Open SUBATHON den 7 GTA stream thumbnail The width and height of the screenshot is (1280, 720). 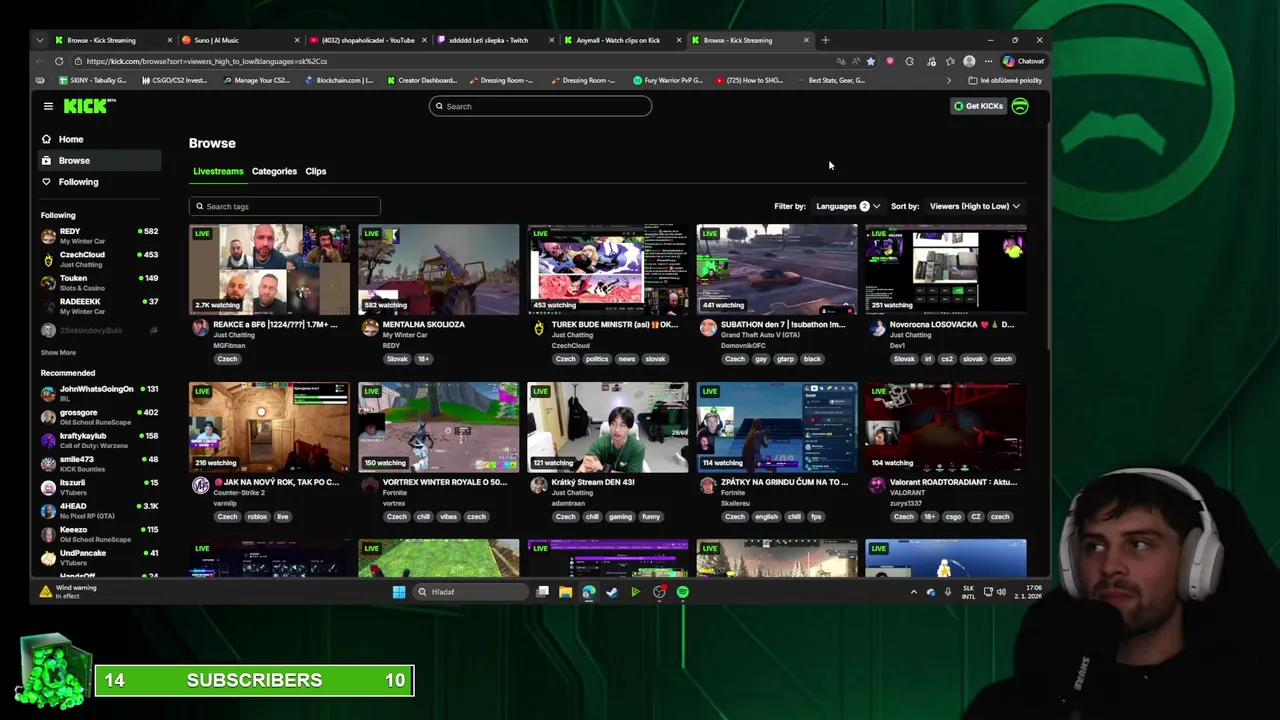coord(776,269)
